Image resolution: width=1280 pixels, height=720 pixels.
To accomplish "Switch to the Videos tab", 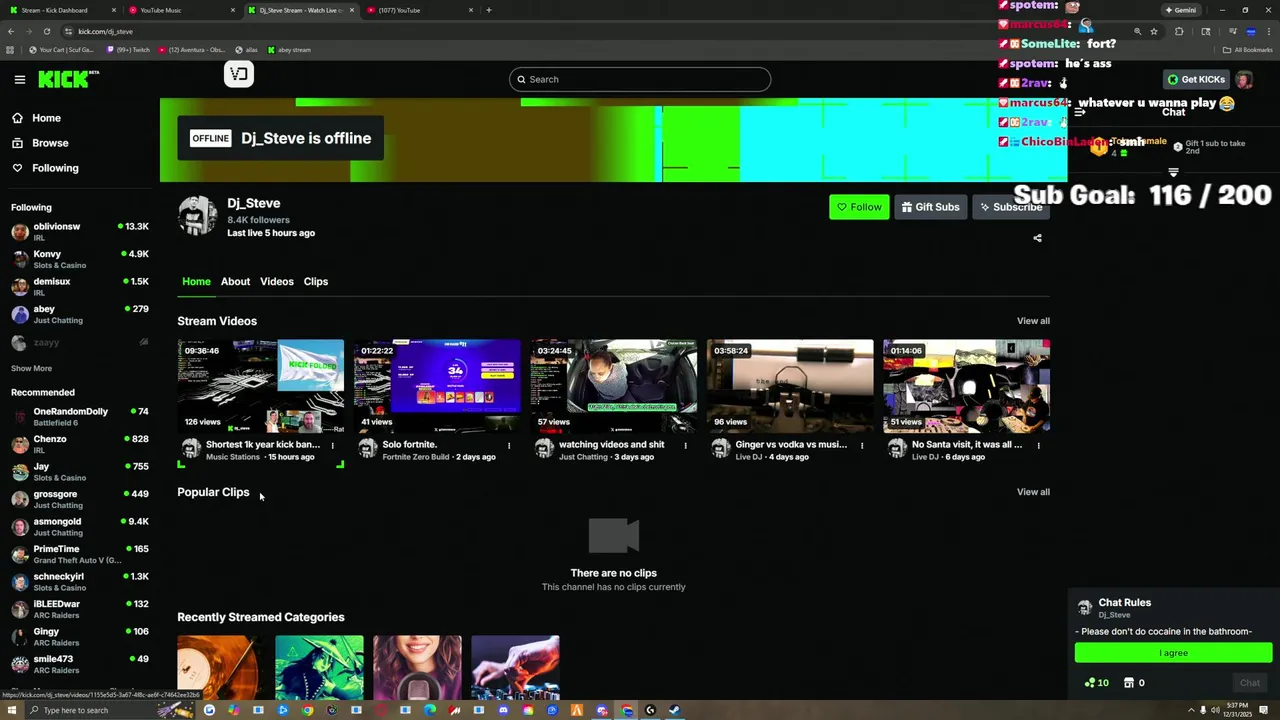I will coord(277,282).
